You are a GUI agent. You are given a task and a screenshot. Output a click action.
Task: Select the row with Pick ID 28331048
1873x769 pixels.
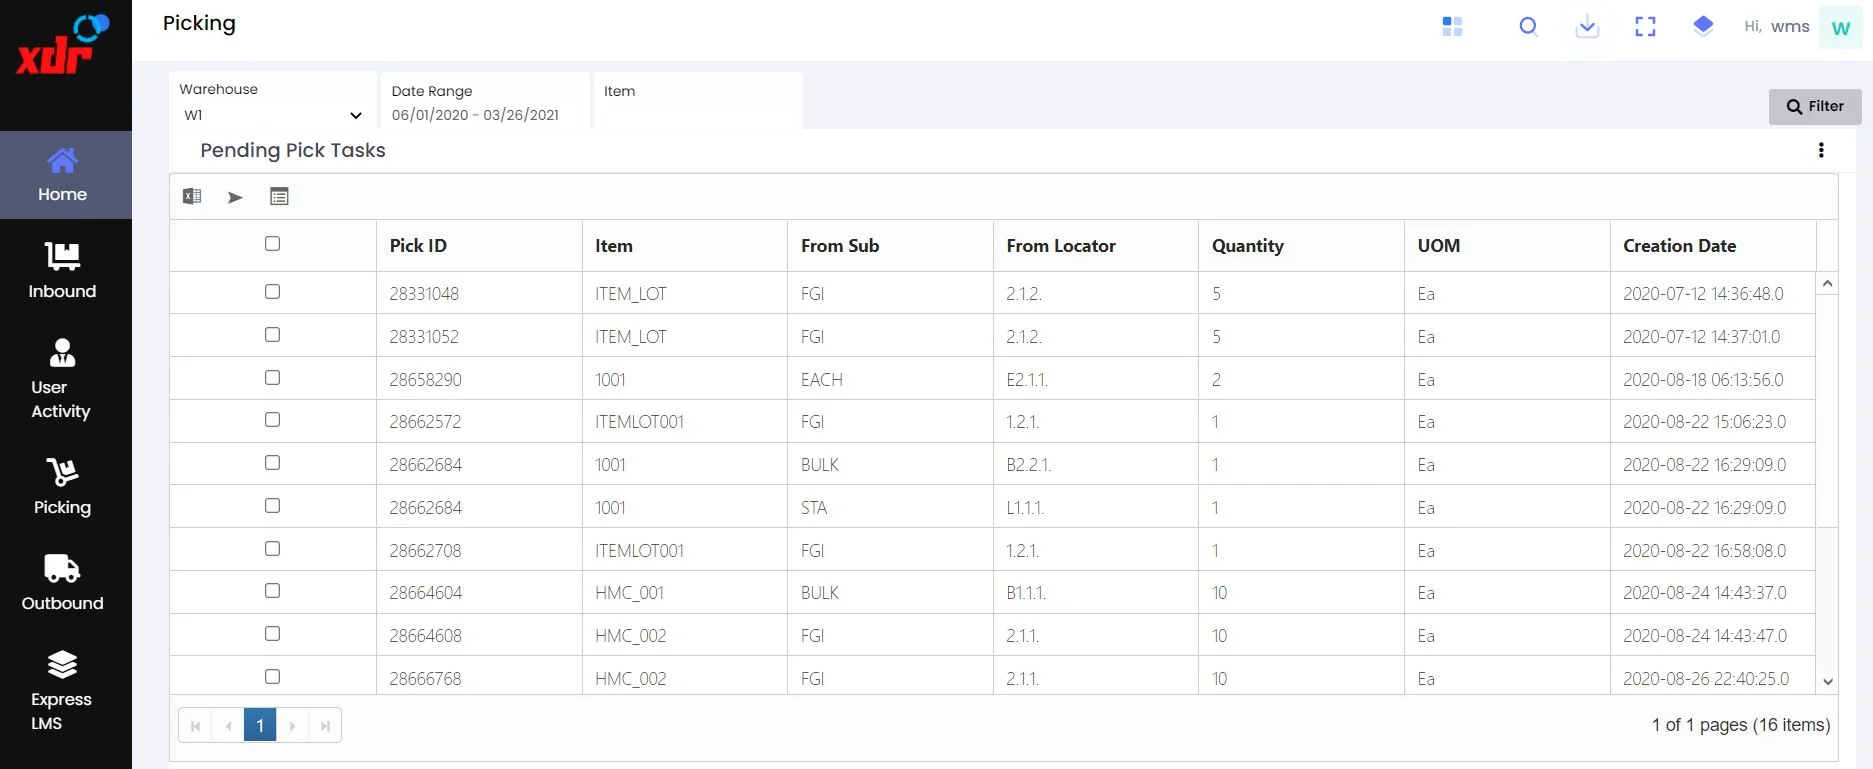272,292
